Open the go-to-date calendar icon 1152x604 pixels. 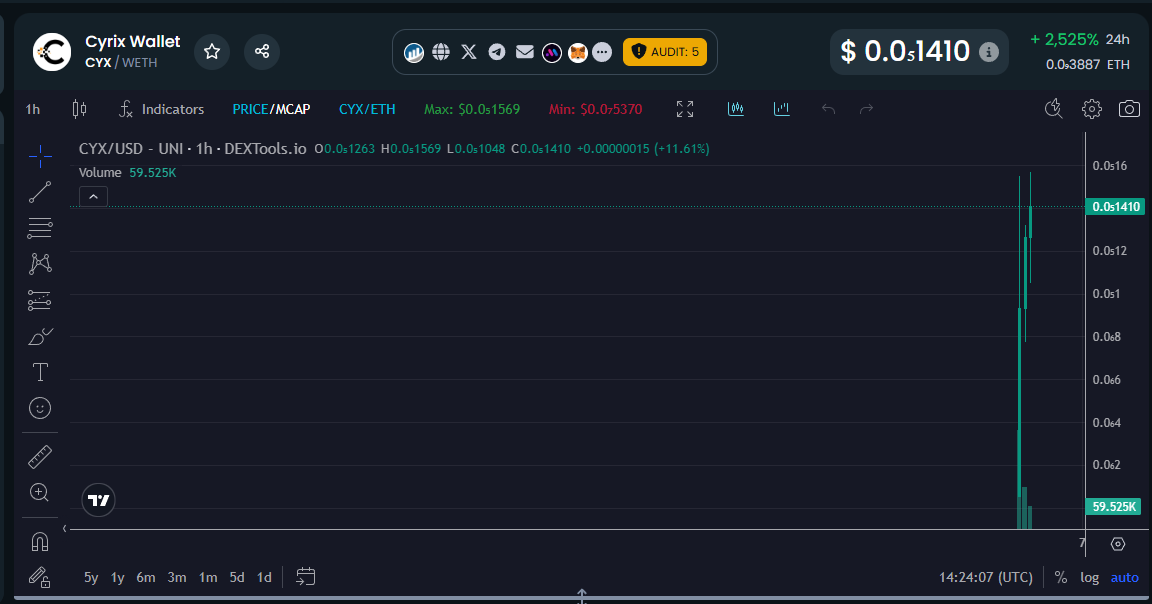pos(306,577)
